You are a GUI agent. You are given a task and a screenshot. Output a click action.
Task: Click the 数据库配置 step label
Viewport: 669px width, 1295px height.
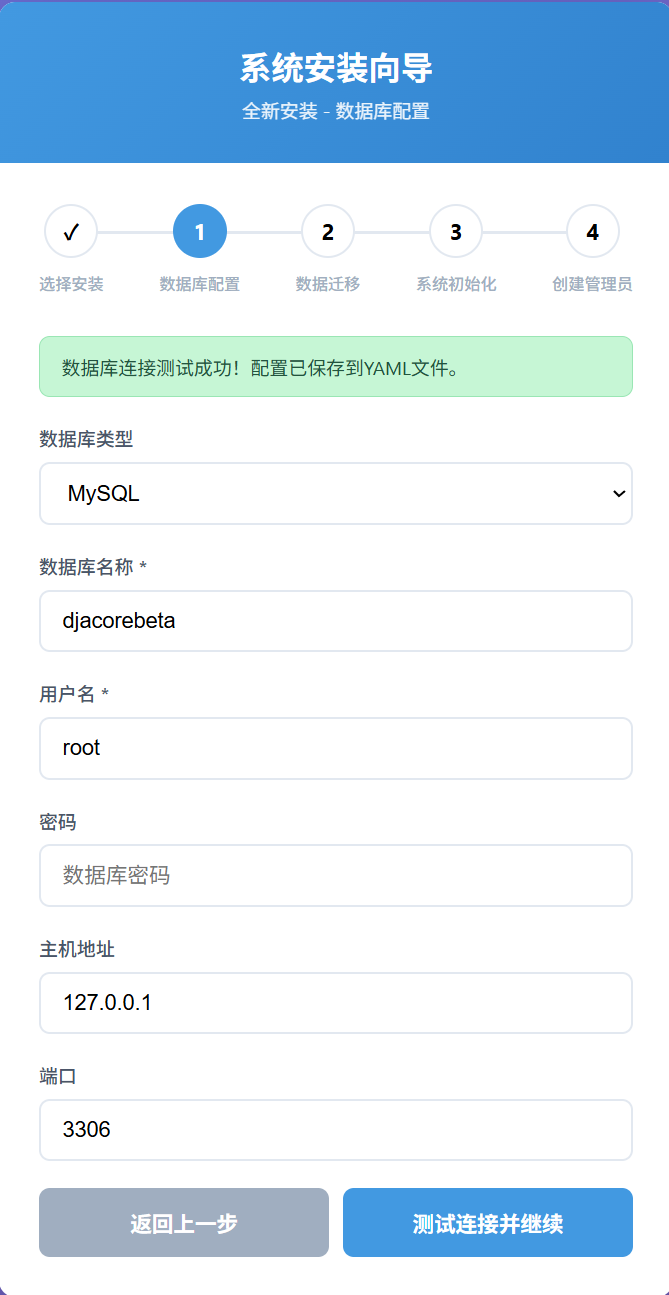[x=200, y=285]
